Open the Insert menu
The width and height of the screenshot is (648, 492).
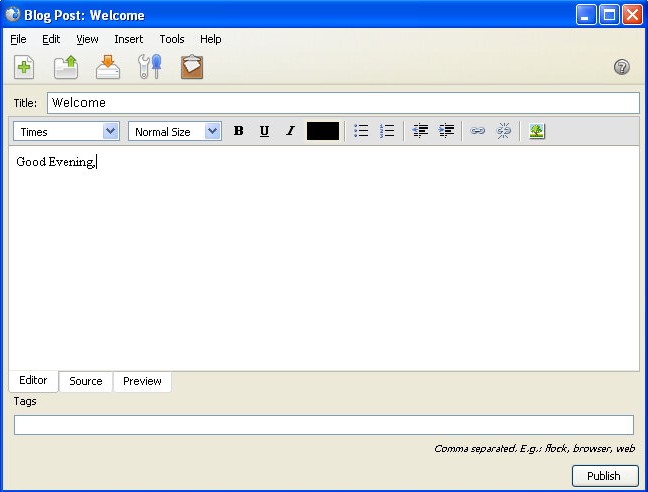(x=128, y=39)
